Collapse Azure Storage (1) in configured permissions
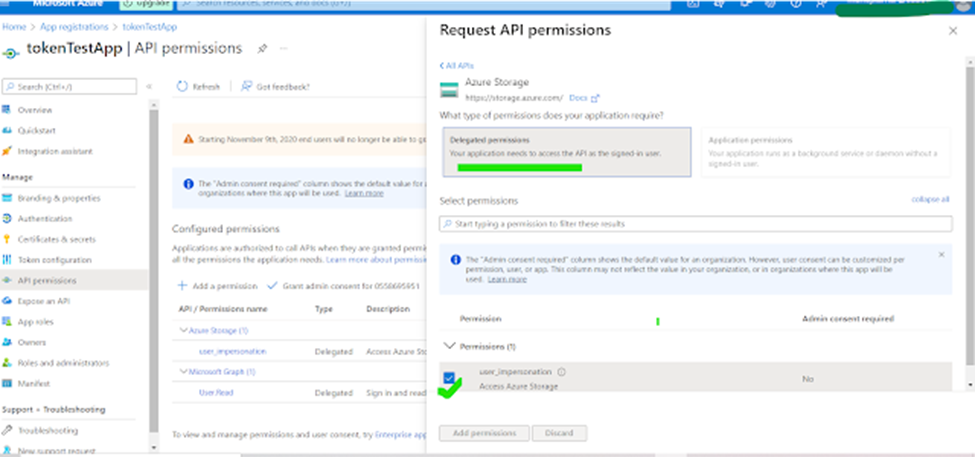 (183, 330)
